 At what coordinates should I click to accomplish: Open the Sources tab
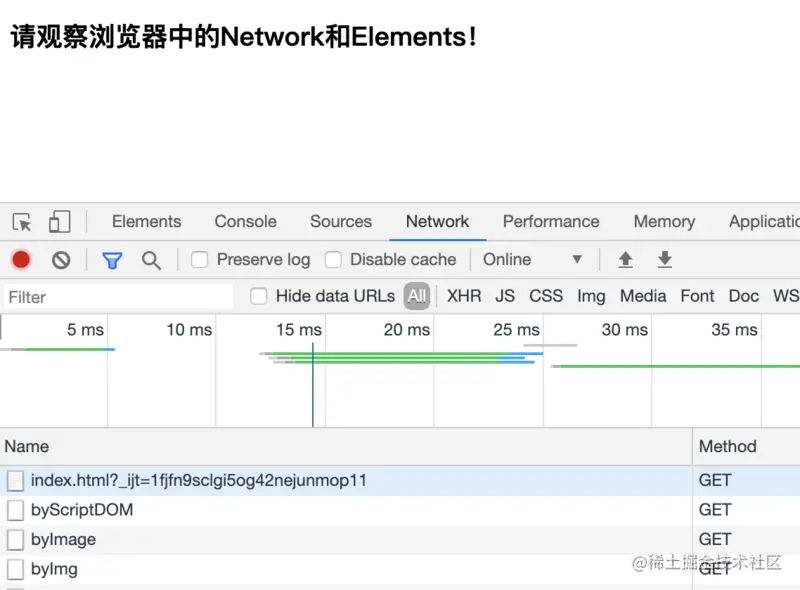[x=341, y=222]
